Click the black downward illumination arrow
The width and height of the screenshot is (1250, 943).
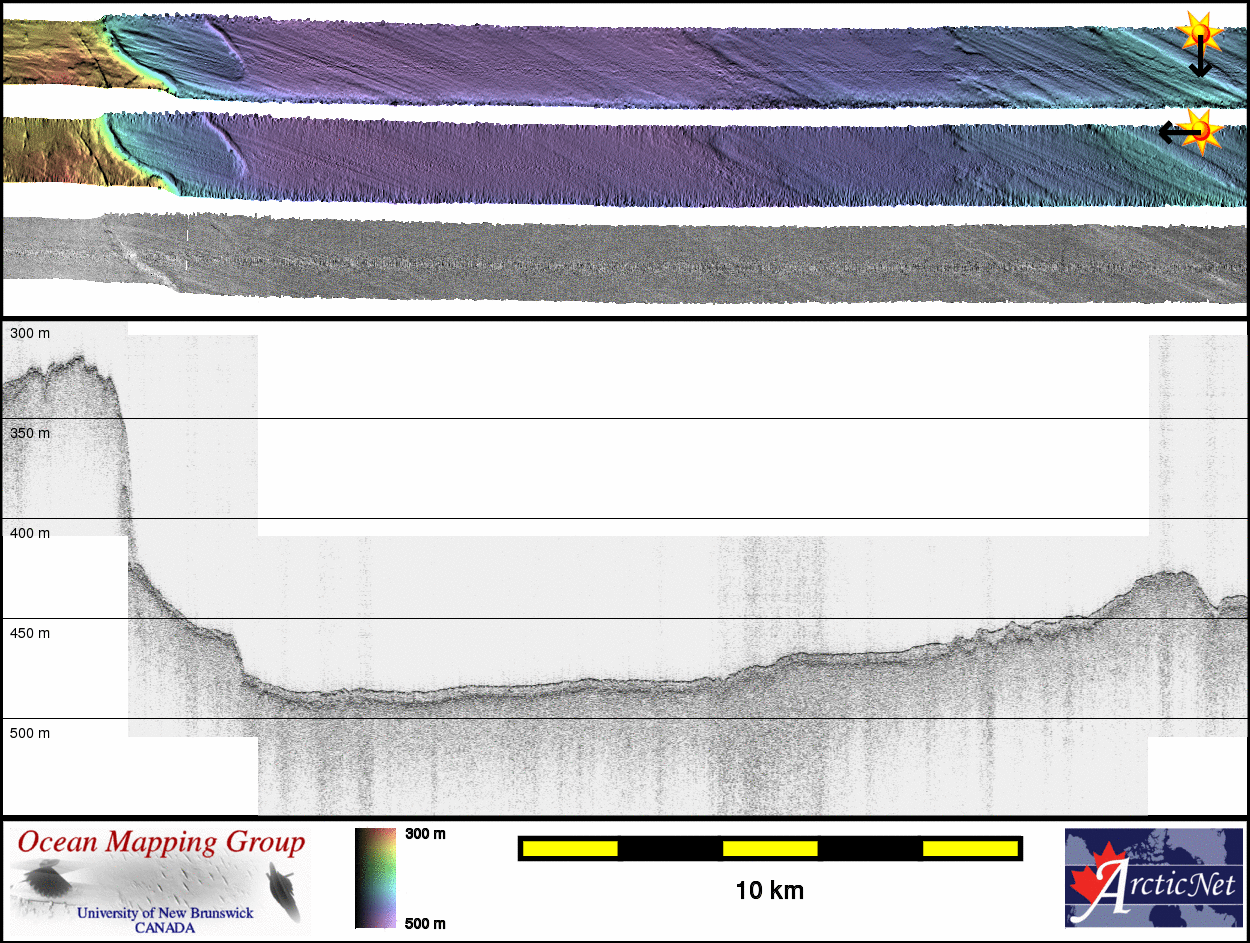1200,62
